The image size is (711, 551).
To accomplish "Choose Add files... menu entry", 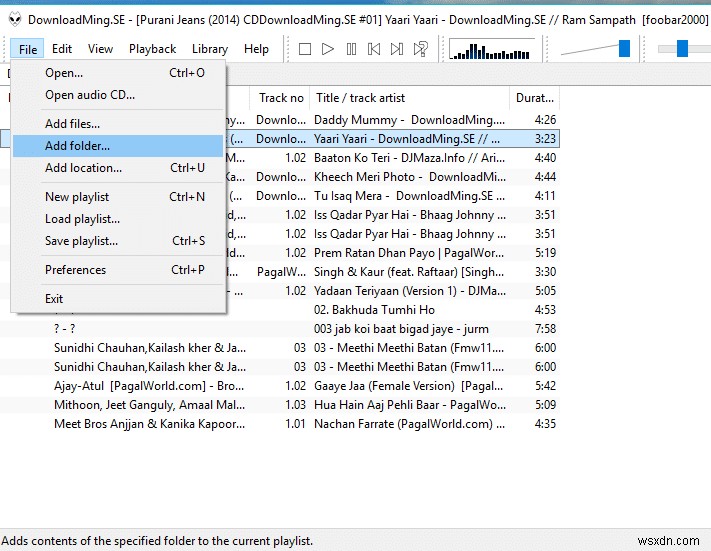I will [118, 124].
